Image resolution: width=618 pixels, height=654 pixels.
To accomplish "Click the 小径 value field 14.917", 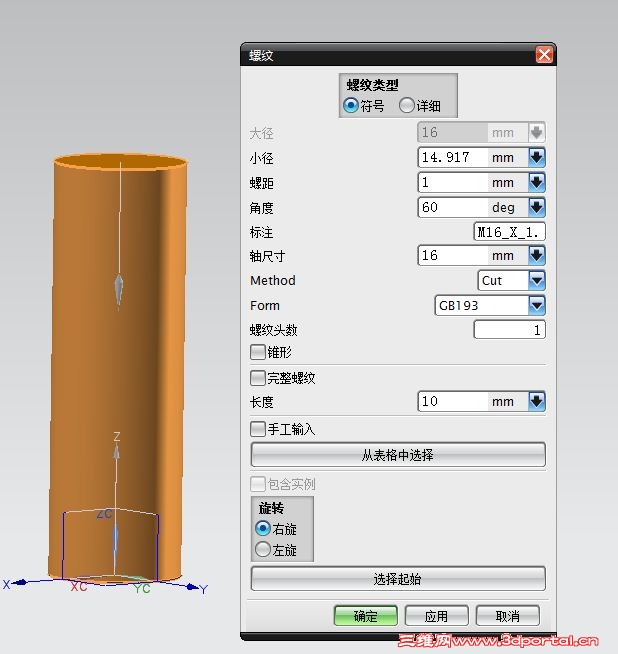I will pos(452,158).
